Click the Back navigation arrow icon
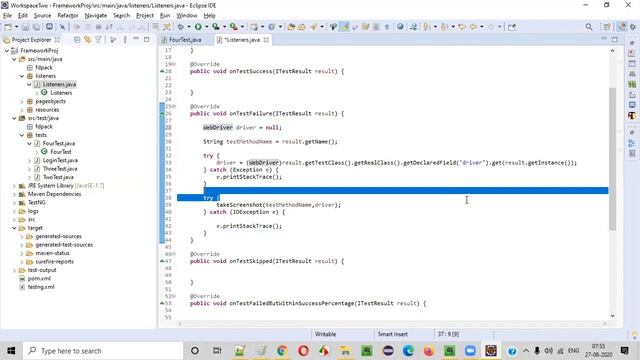This screenshot has height=360, width=640. click(x=473, y=27)
